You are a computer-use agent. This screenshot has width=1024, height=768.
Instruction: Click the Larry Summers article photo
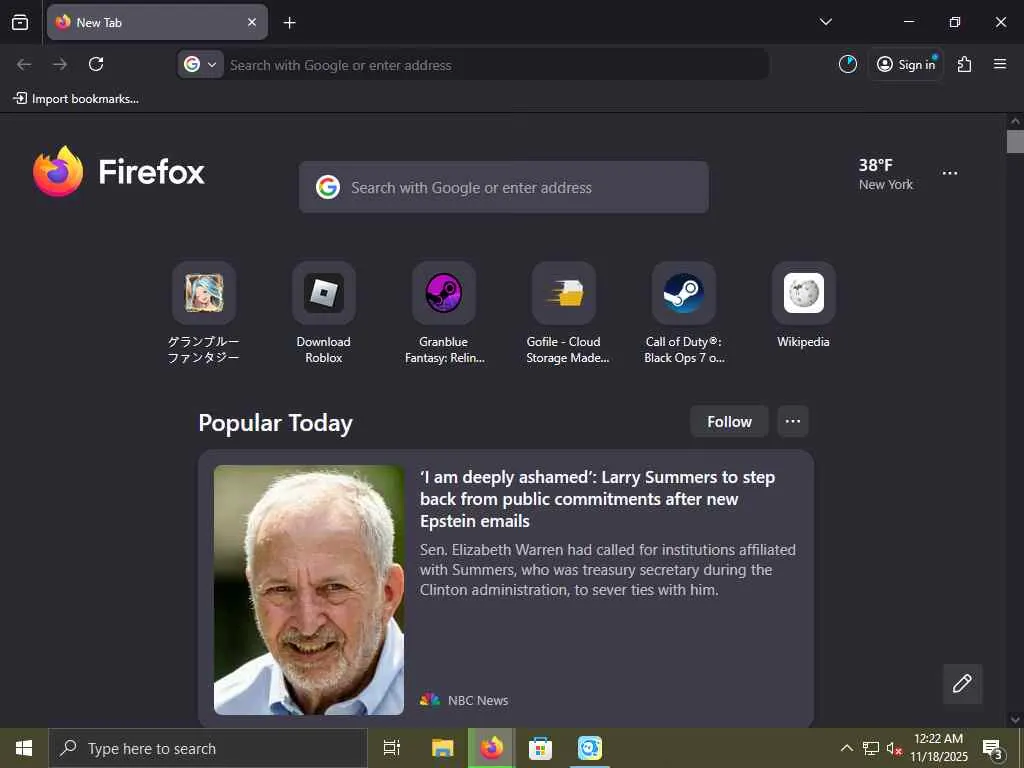pos(309,590)
